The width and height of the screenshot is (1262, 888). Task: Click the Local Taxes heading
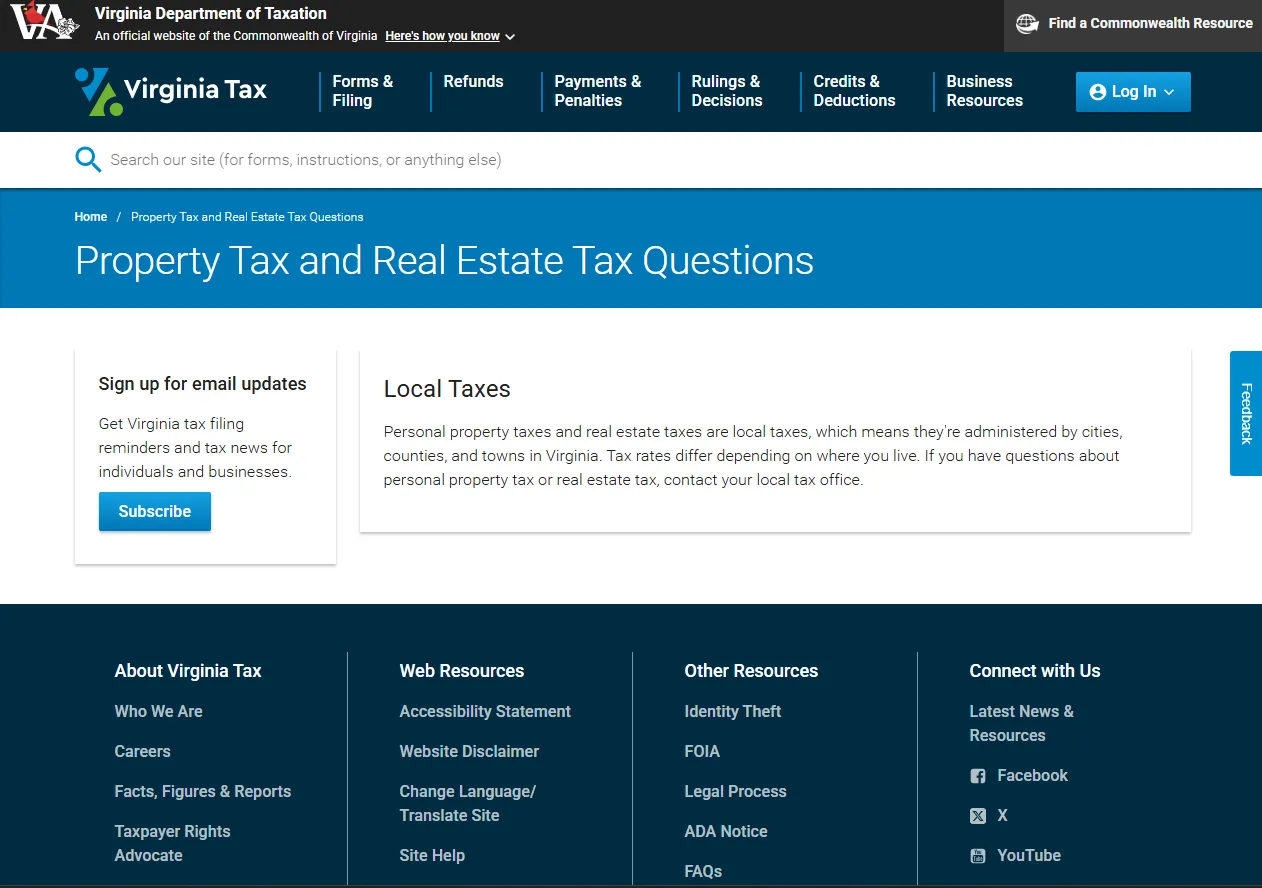(447, 389)
